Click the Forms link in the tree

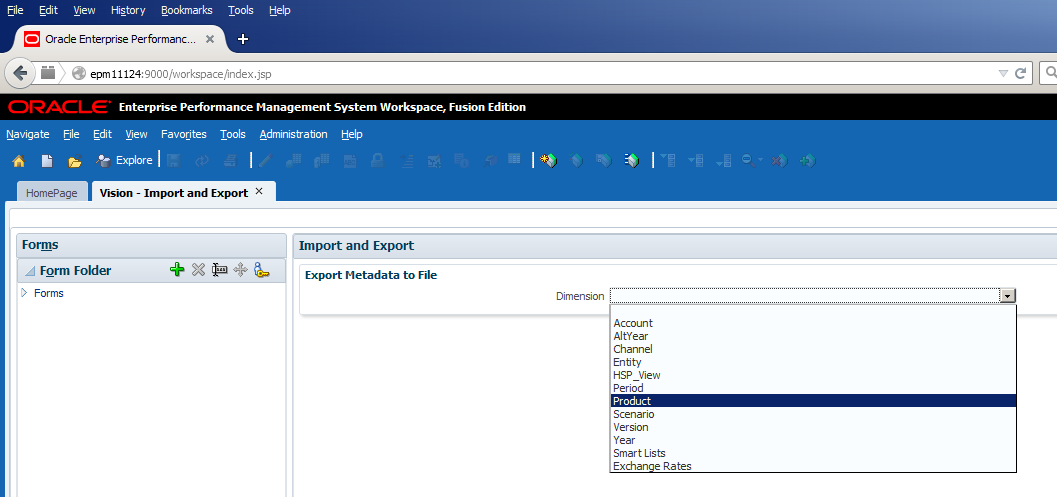point(49,293)
